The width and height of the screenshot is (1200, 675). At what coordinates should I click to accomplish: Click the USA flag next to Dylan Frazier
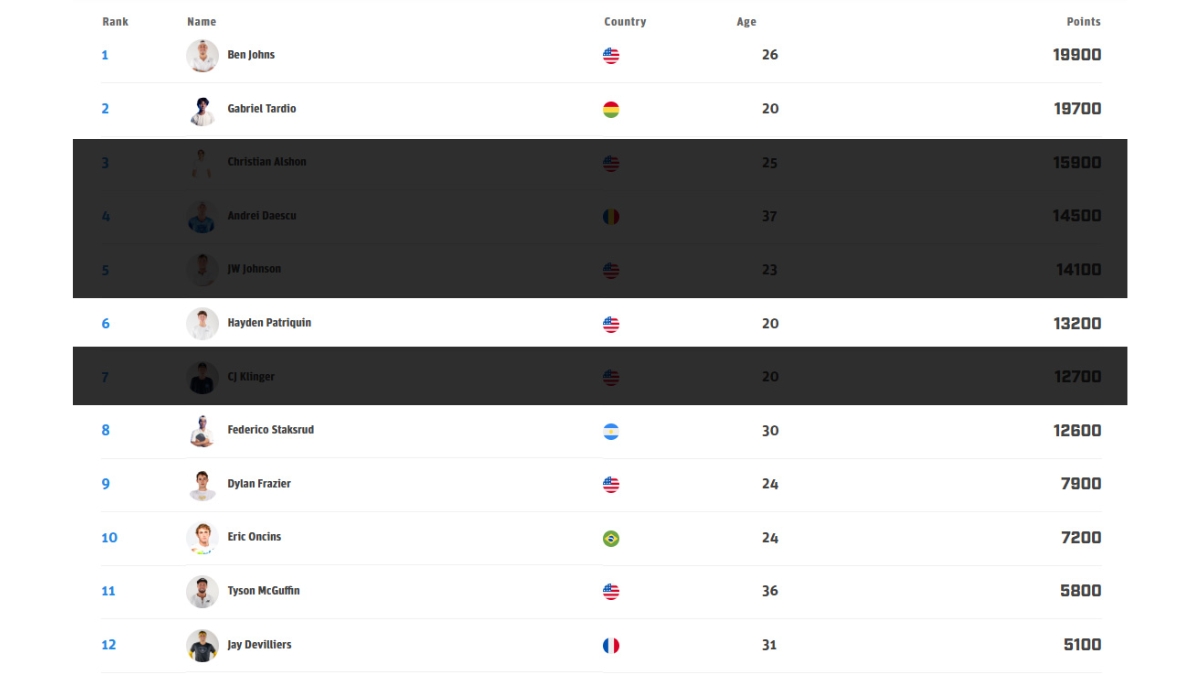[611, 485]
